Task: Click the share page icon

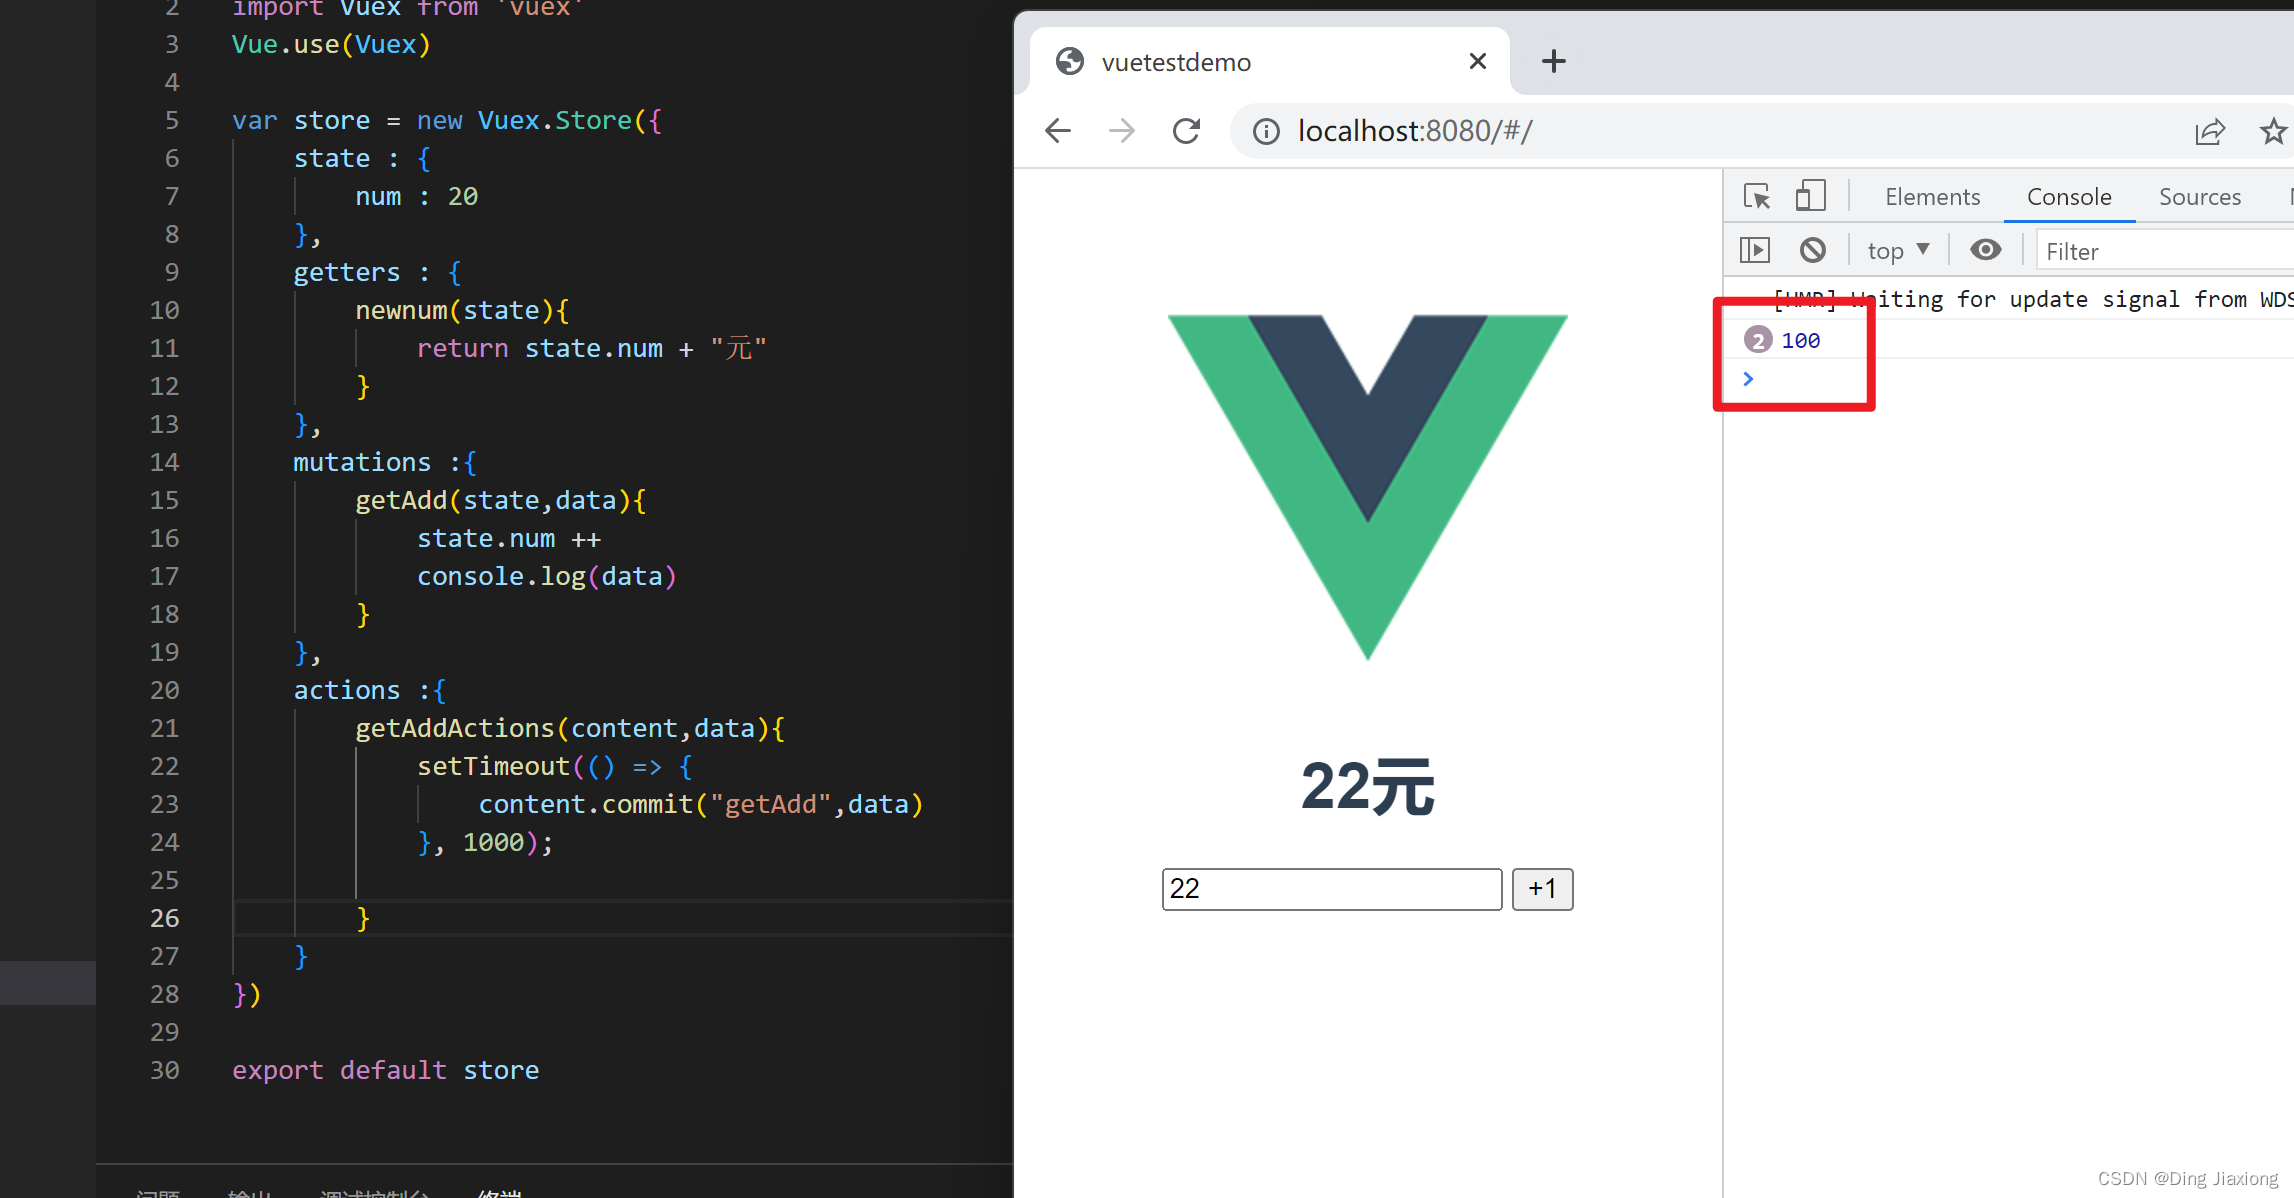Action: pos(2210,131)
